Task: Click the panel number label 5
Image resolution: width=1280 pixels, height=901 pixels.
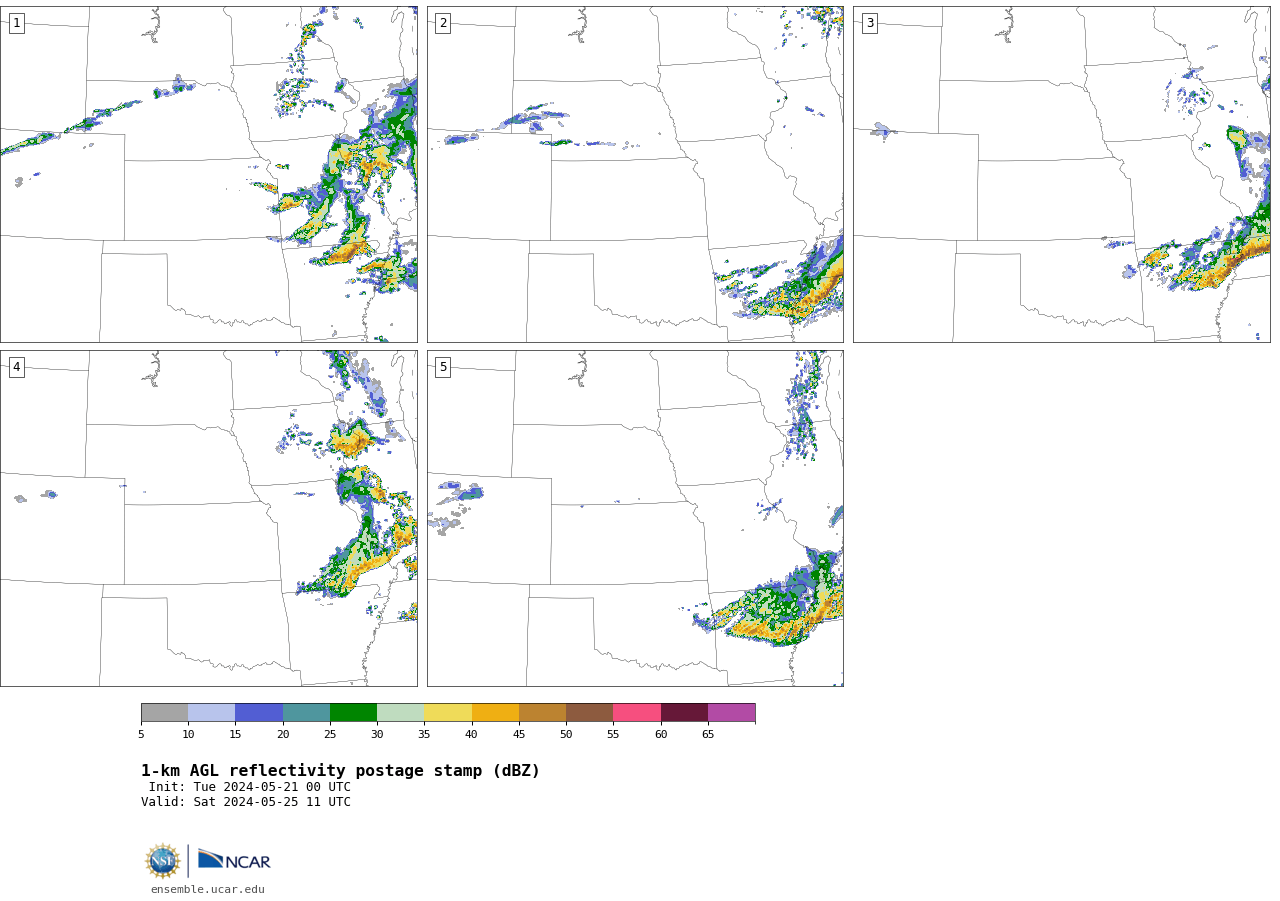Action: click(x=443, y=367)
